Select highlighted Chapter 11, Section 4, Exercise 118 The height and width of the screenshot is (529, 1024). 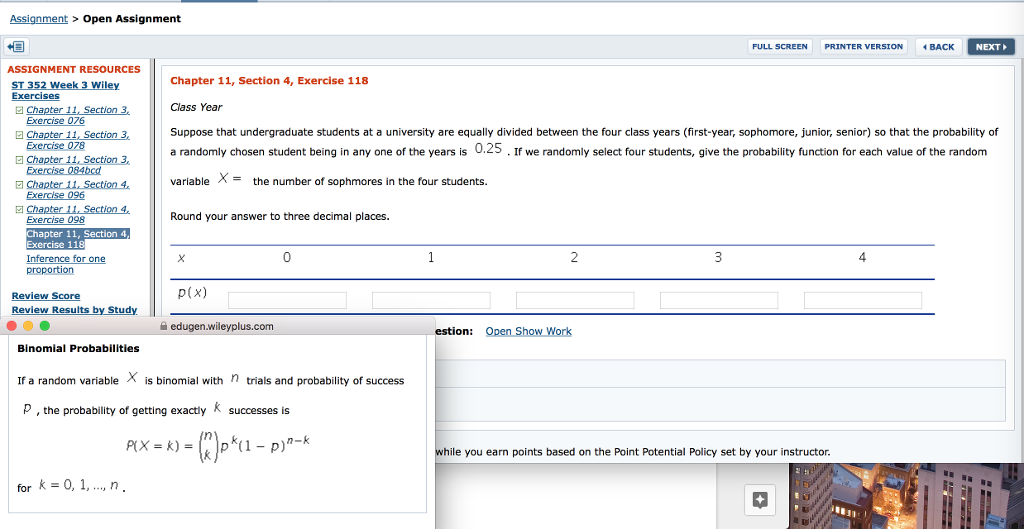78,239
